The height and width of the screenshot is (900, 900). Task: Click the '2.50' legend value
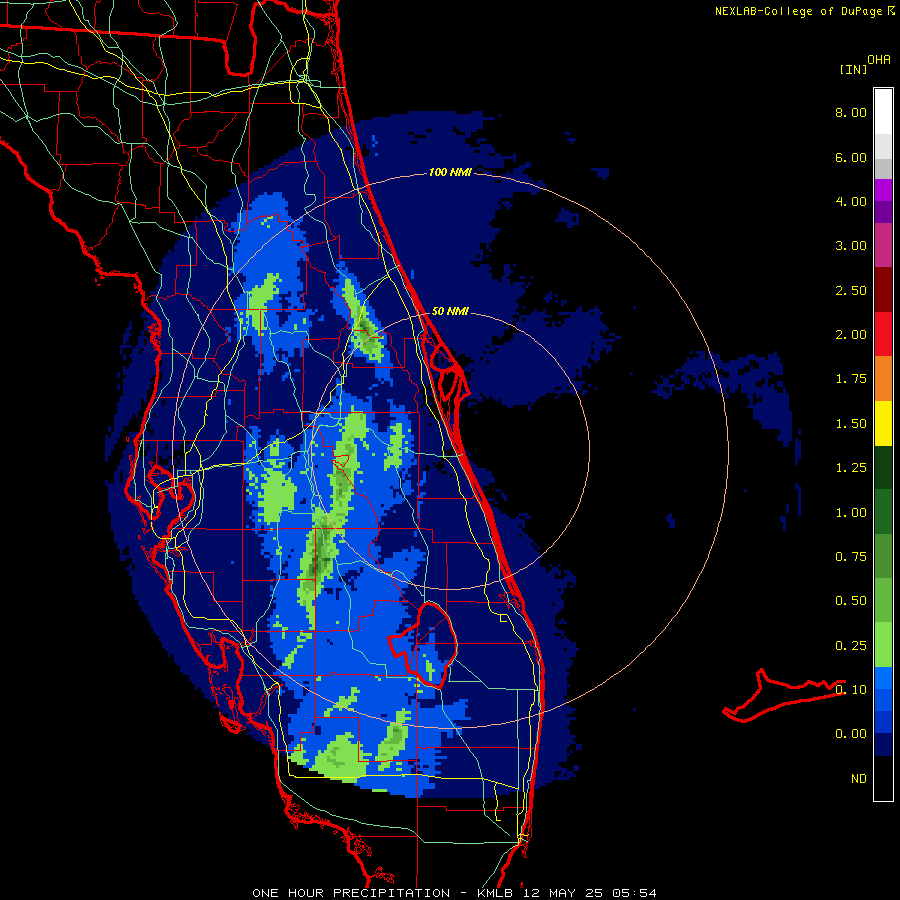[x=851, y=290]
